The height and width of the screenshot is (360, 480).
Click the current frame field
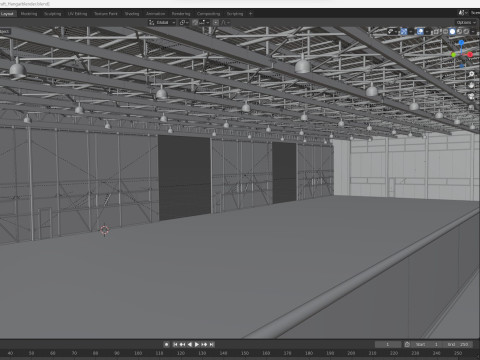click(388, 344)
